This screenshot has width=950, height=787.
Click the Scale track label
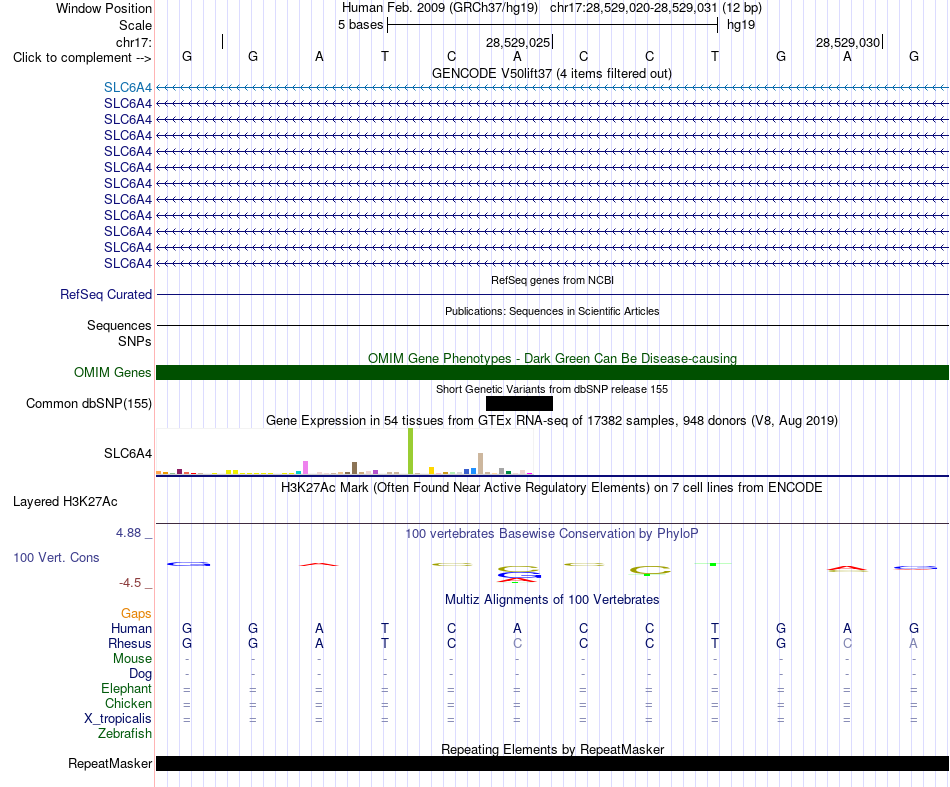click(x=136, y=25)
